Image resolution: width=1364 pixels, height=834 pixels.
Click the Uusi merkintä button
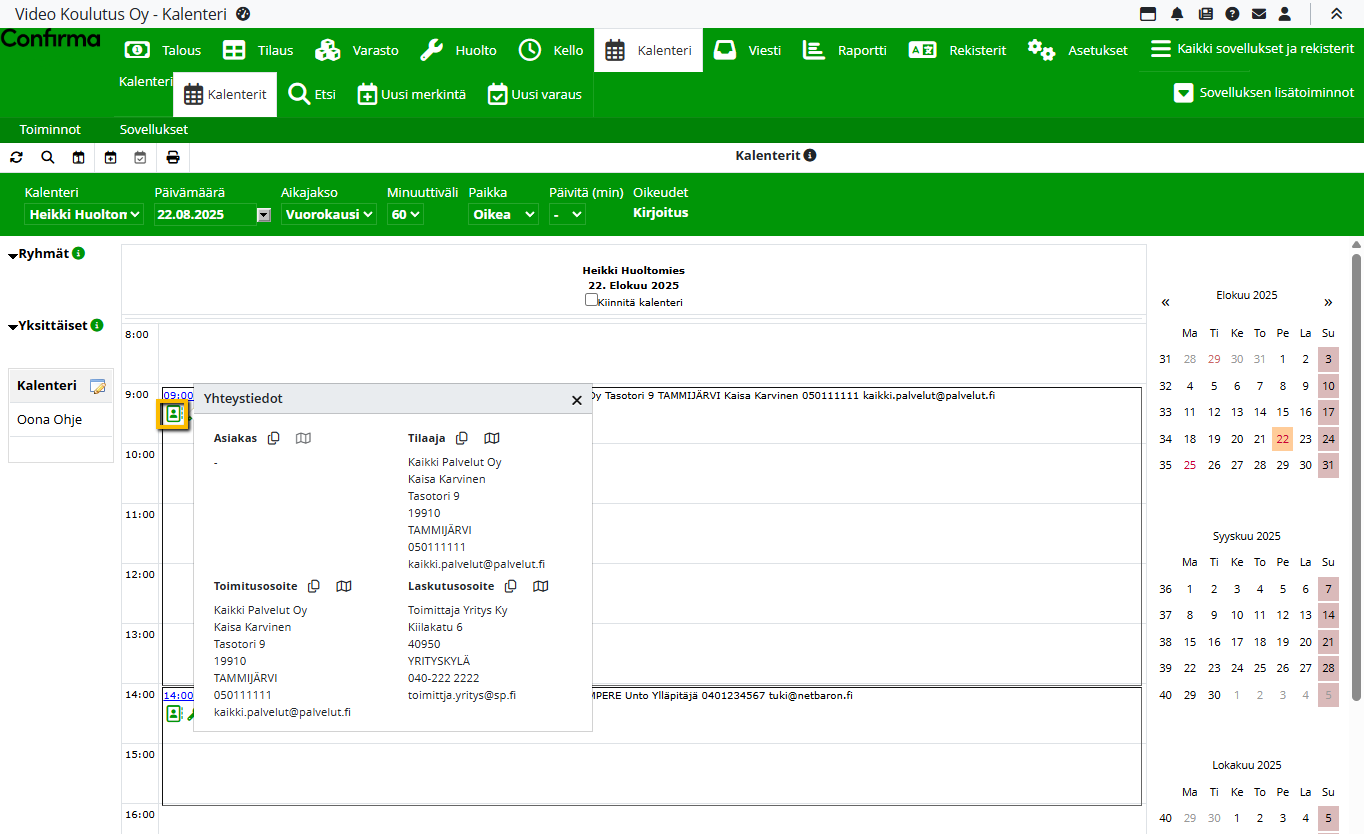(x=412, y=95)
